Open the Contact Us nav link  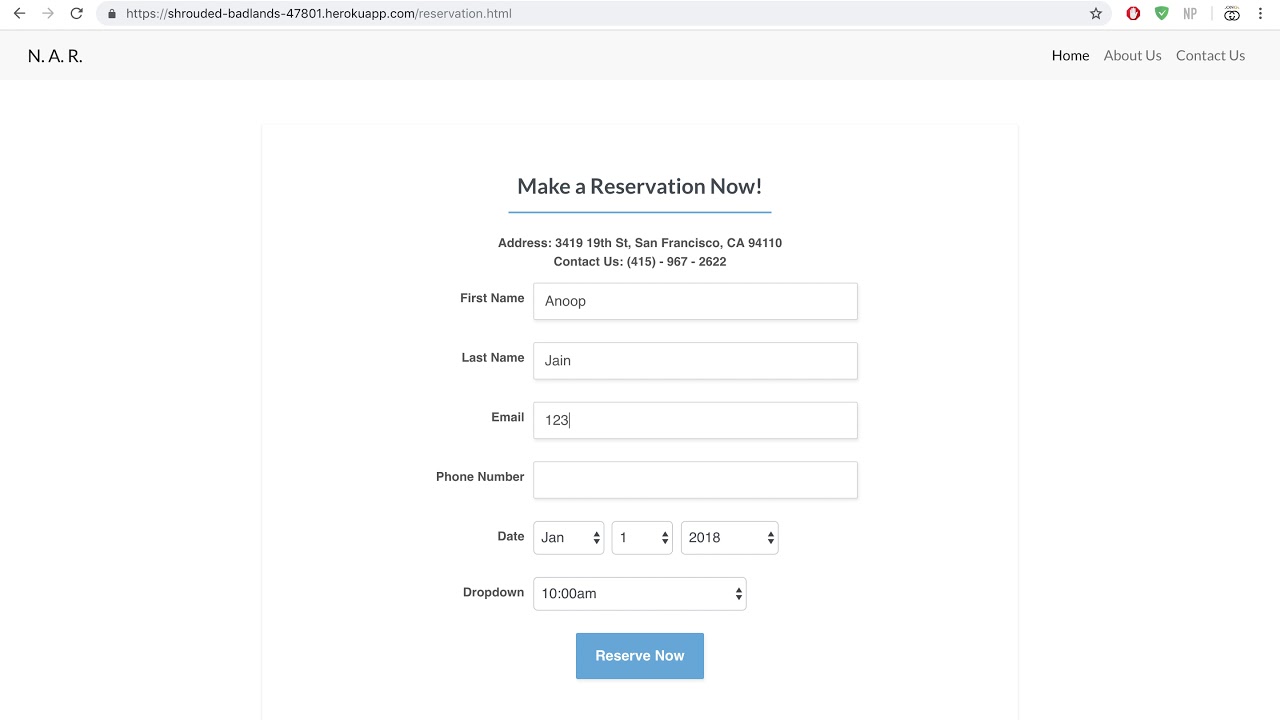click(1210, 56)
